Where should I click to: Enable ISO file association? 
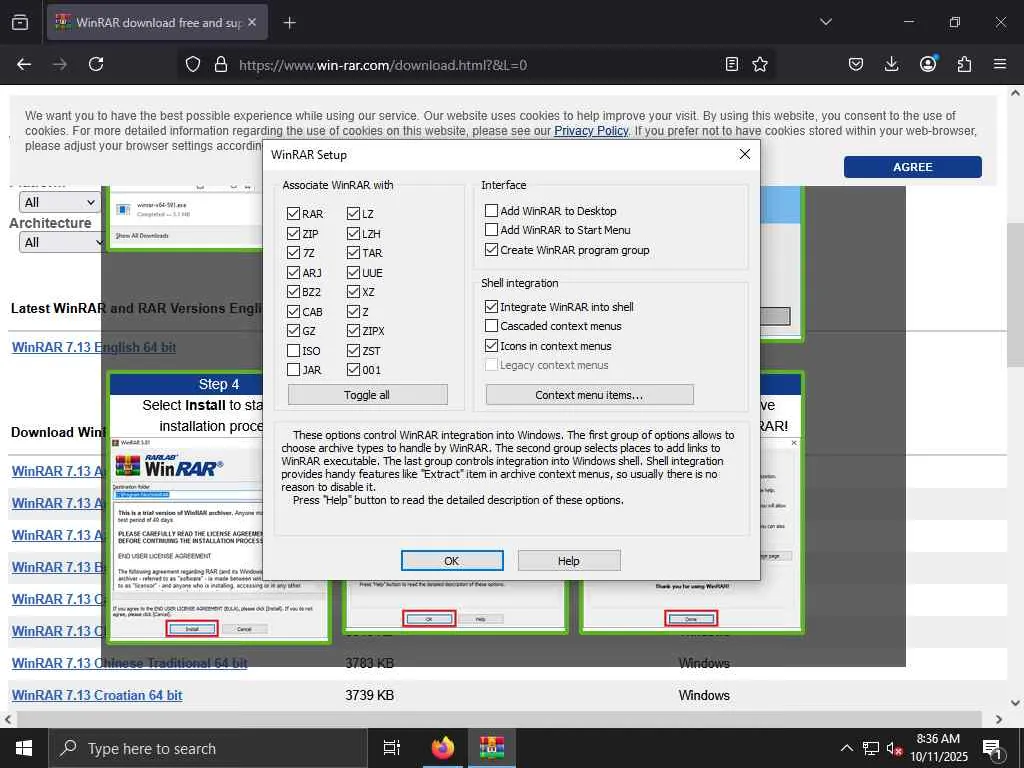point(293,351)
